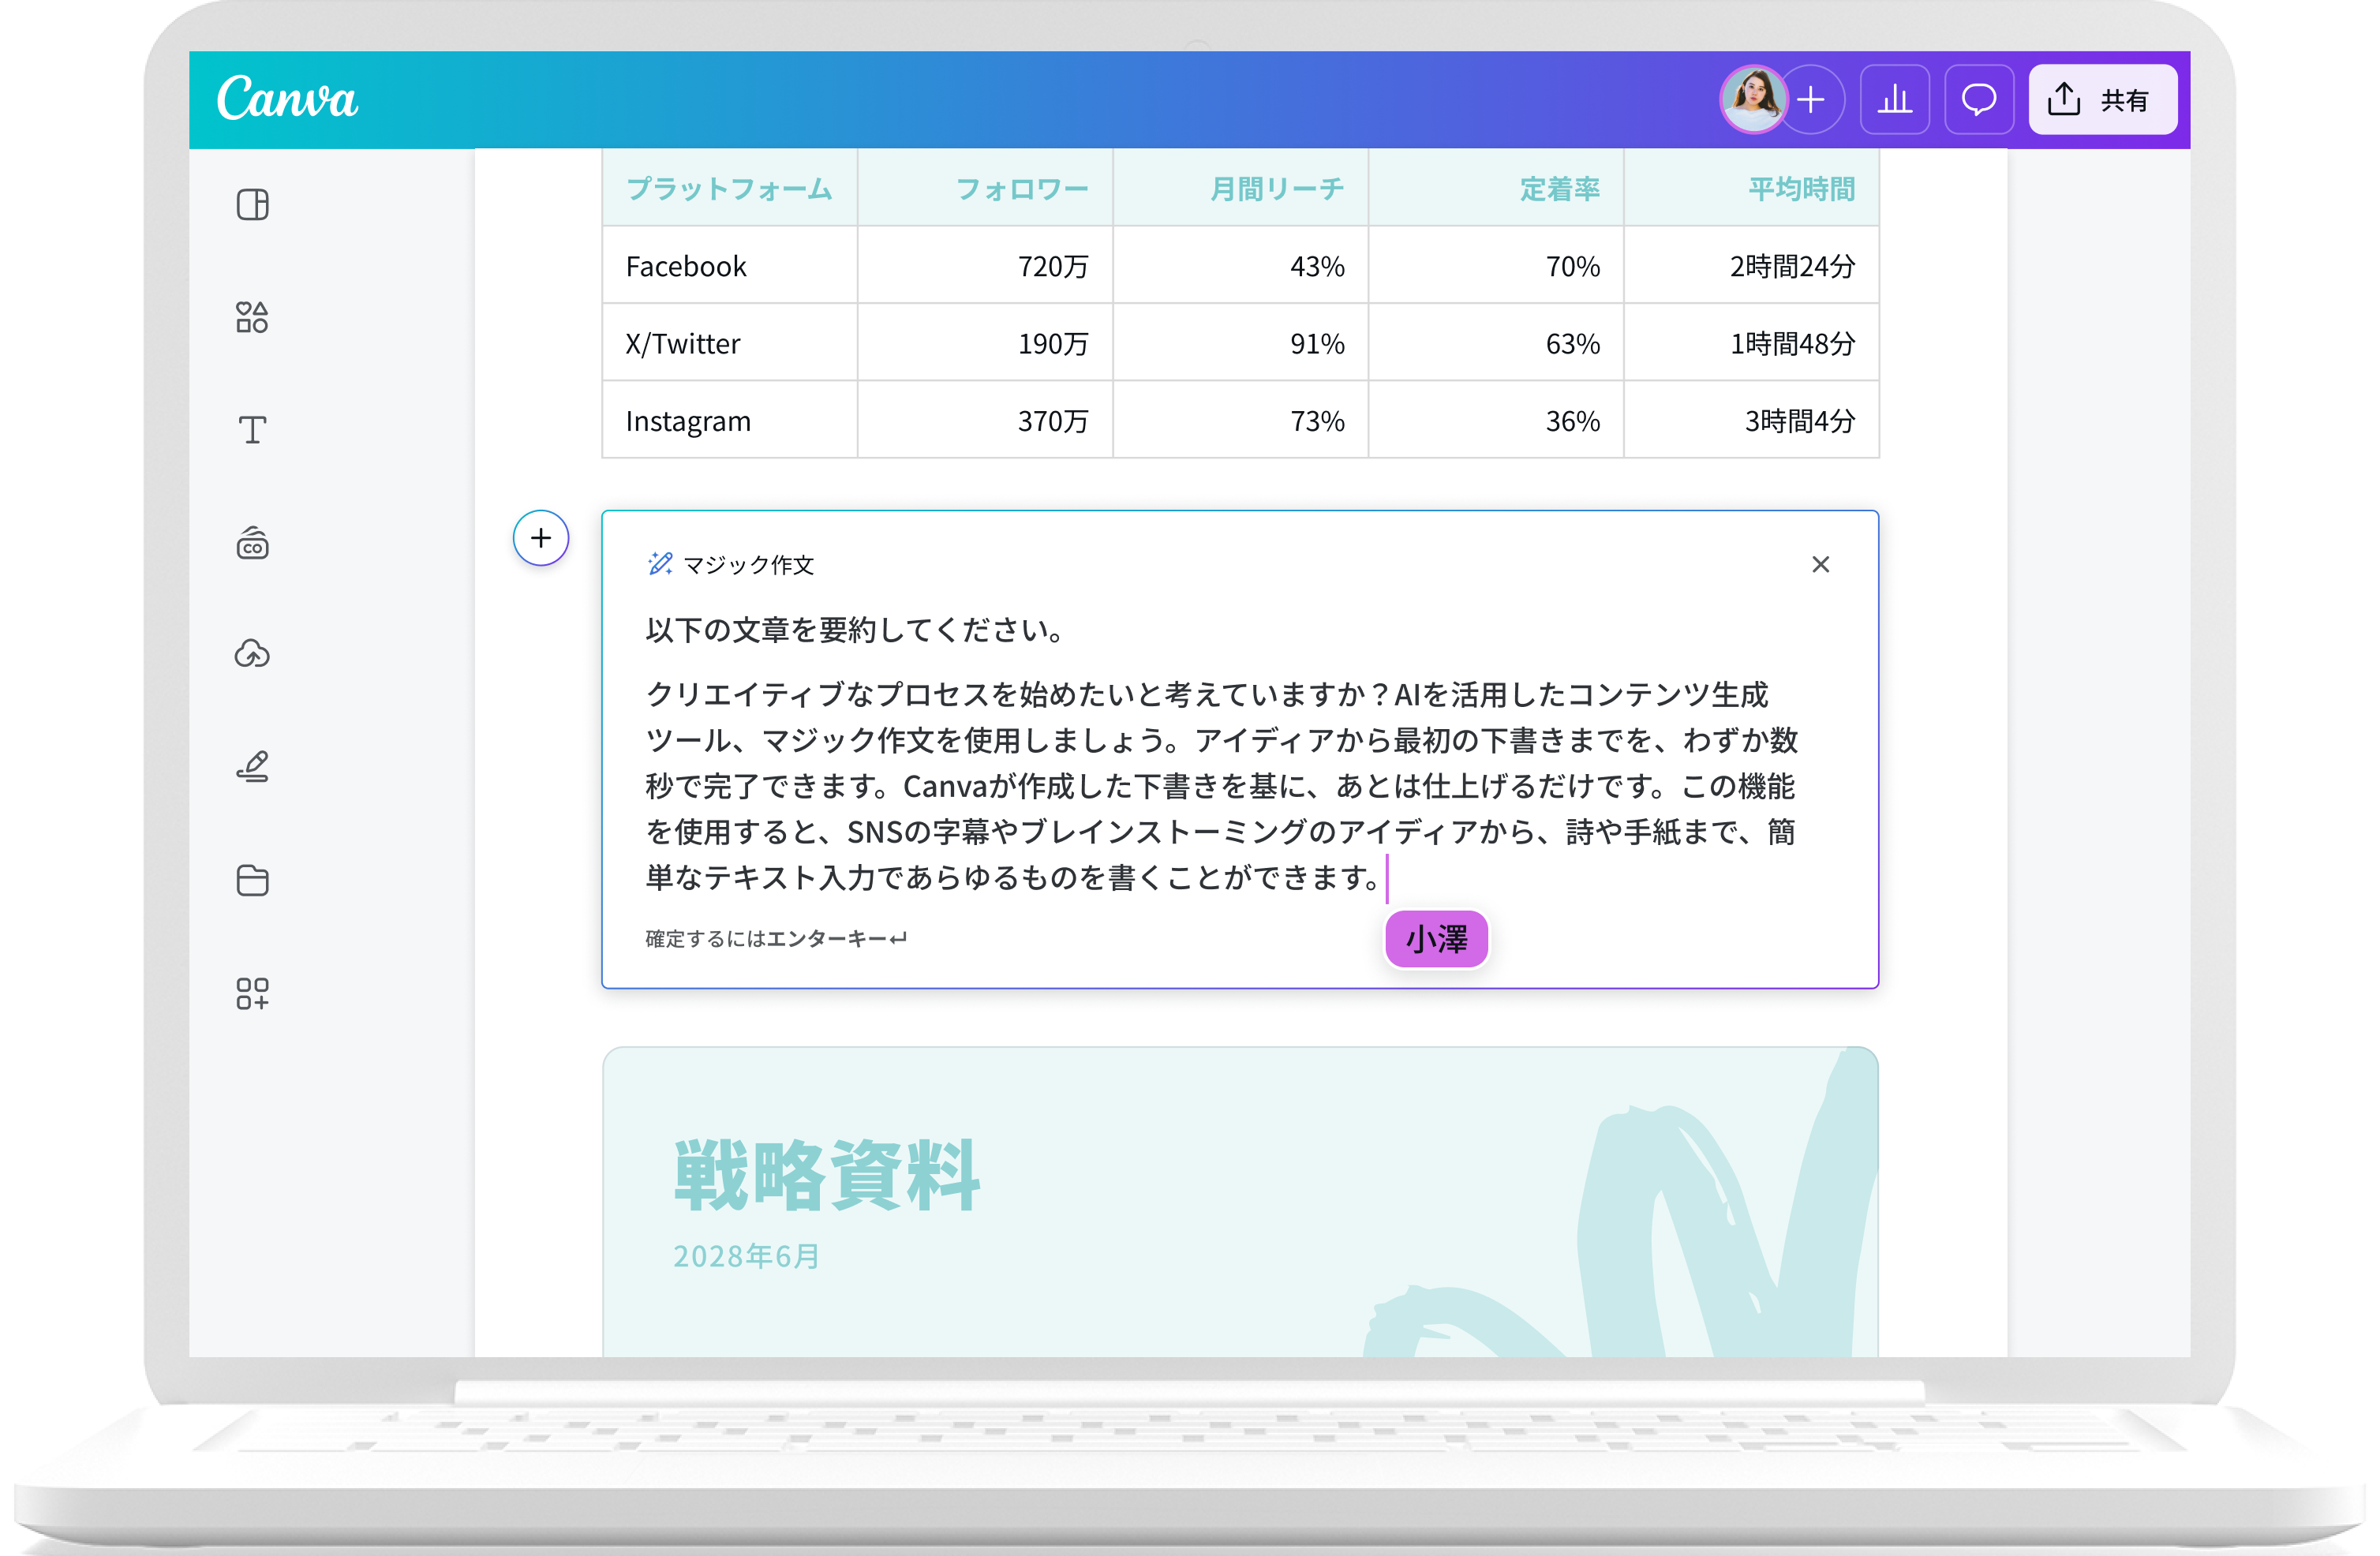The image size is (2380, 1556).
Task: Click the 共有 share button
Action: tap(2102, 99)
